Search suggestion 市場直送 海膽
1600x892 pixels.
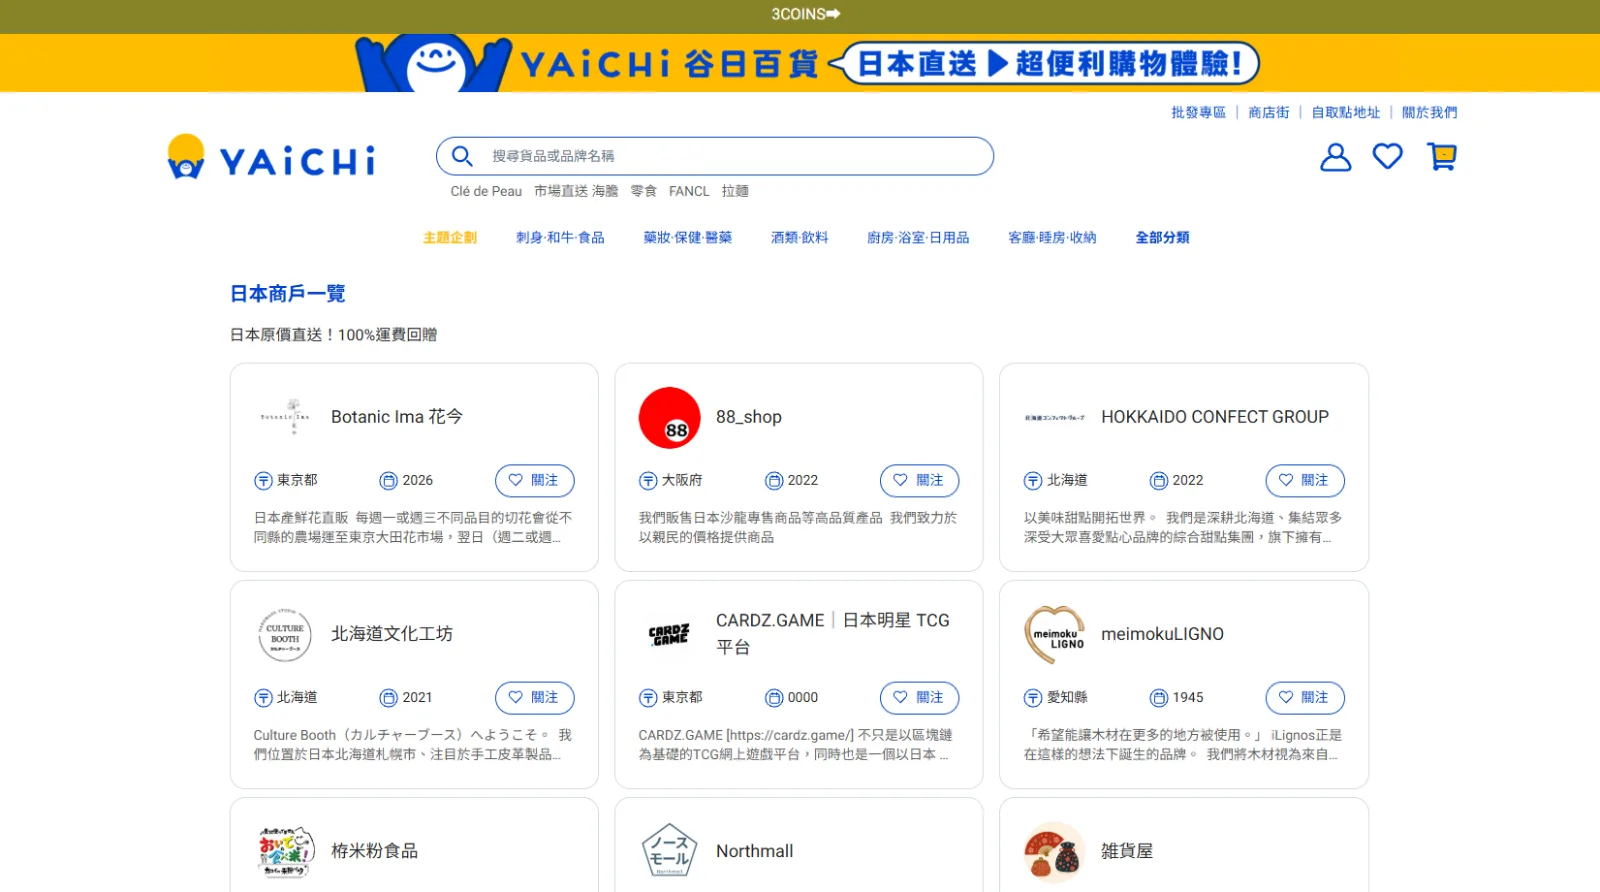click(576, 191)
